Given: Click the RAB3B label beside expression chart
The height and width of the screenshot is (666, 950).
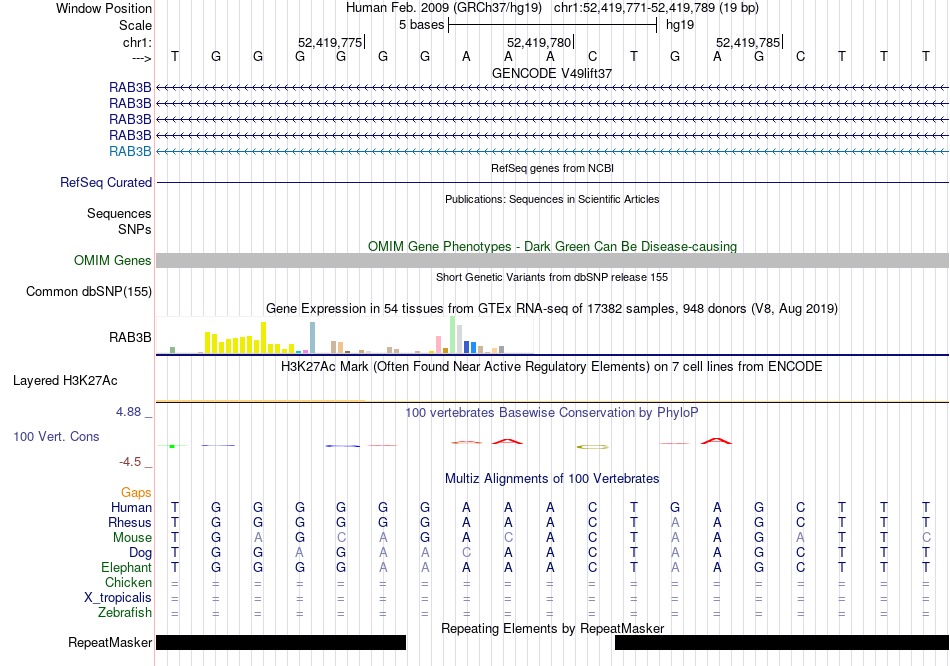Looking at the screenshot, I should tap(130, 338).
